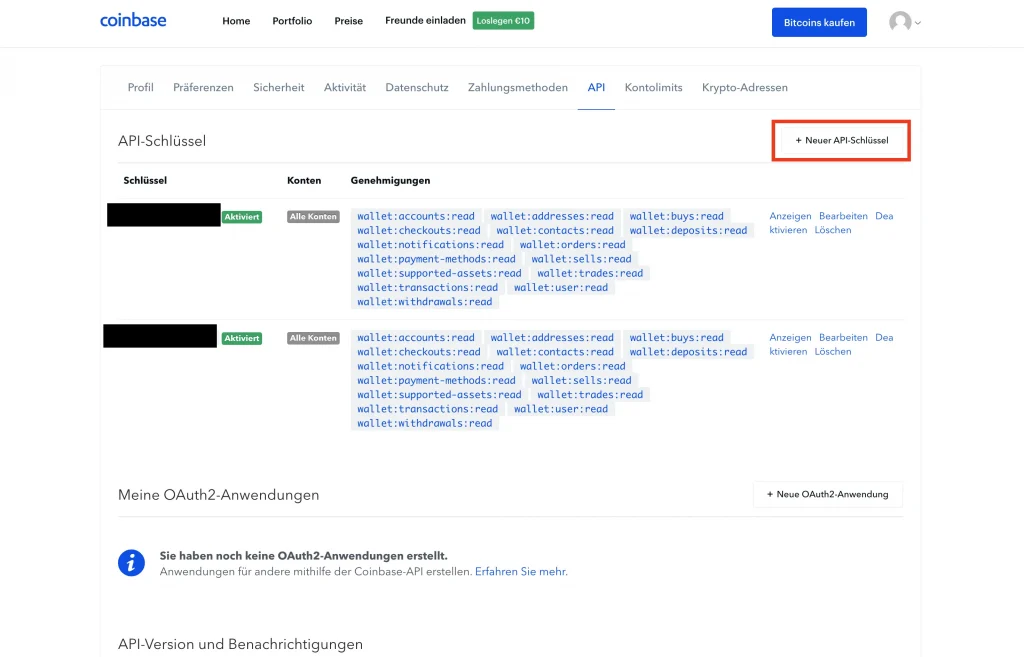Viewport: 1024px width, 657px height.
Task: Click the Coinbase logo
Action: [133, 21]
